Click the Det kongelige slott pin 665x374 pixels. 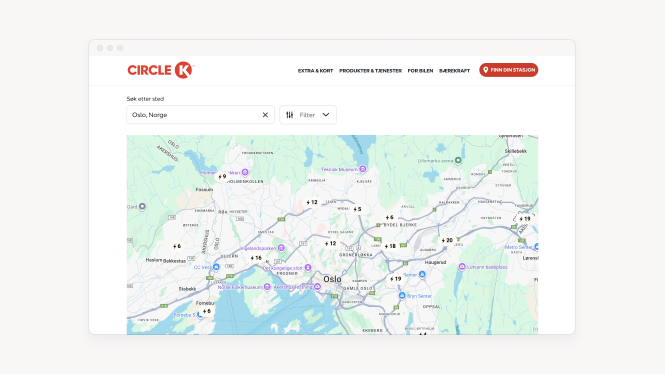(x=308, y=268)
